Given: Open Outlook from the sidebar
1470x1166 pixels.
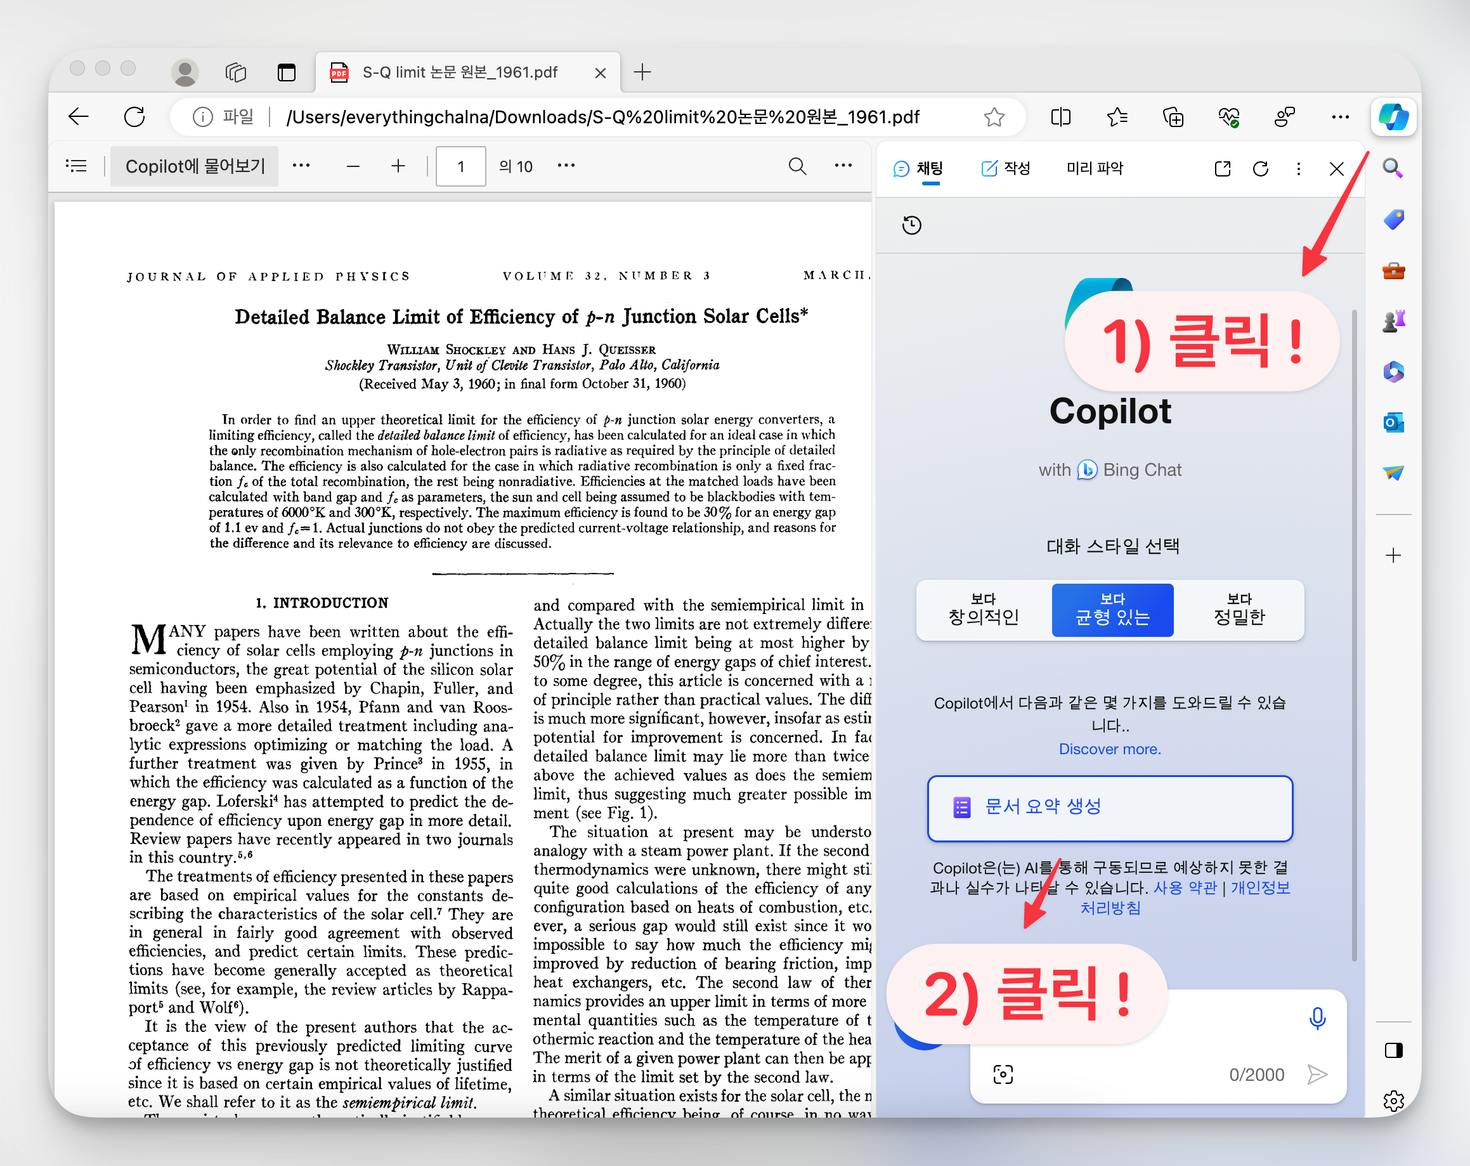Looking at the screenshot, I should [x=1393, y=423].
